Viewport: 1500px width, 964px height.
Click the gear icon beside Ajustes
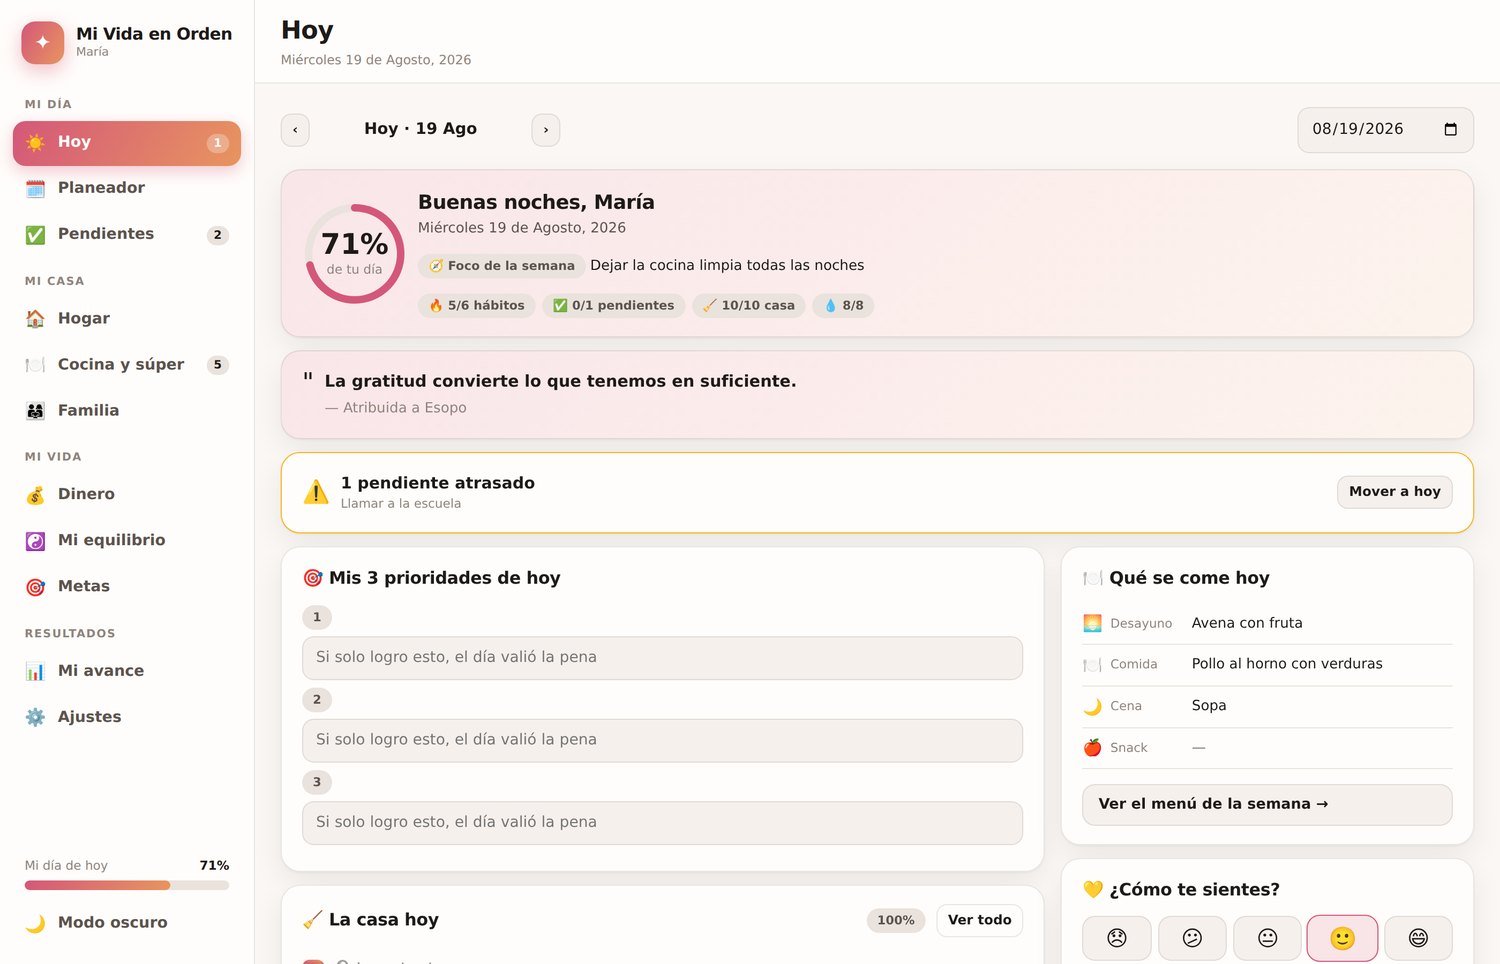pyautogui.click(x=35, y=717)
